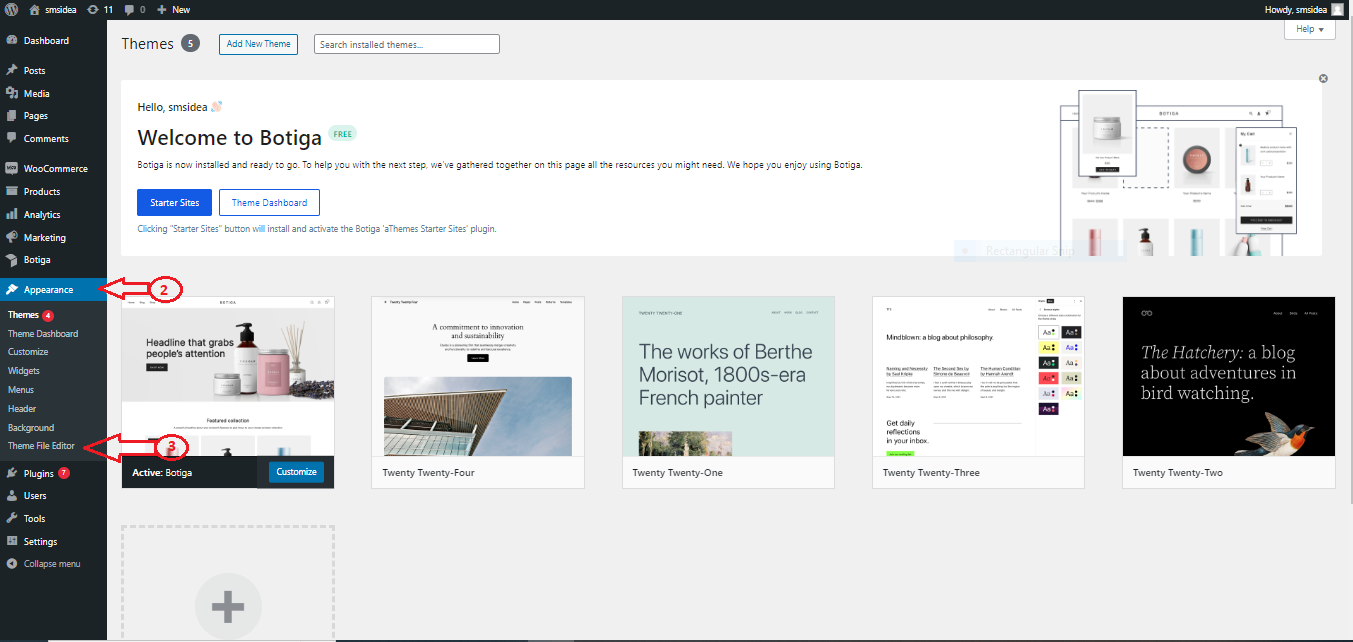1353x642 pixels.
Task: Open Customize in Appearance submenu
Action: 28,352
